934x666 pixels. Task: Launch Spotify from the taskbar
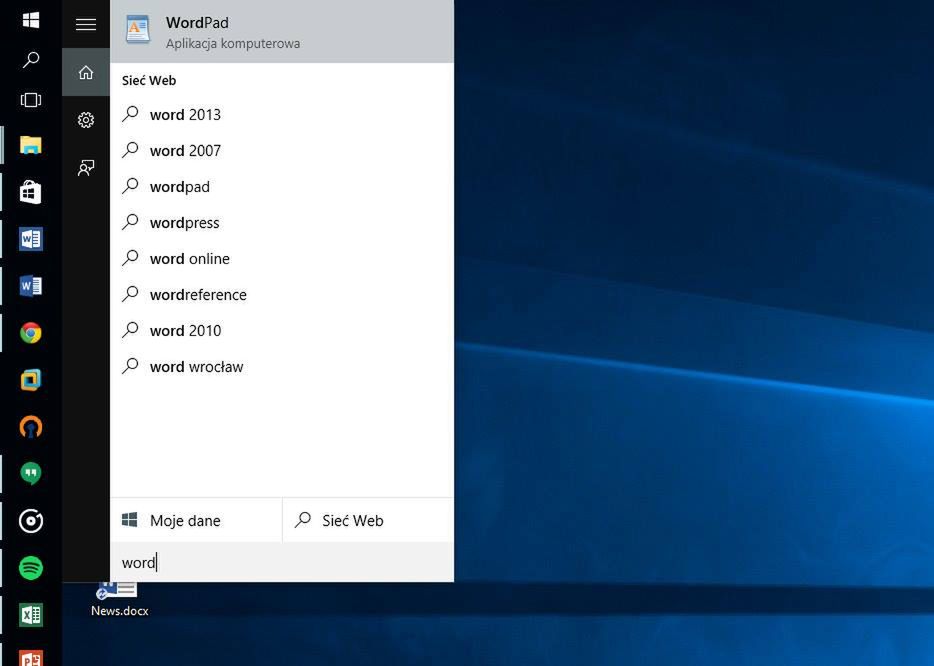pos(31,568)
